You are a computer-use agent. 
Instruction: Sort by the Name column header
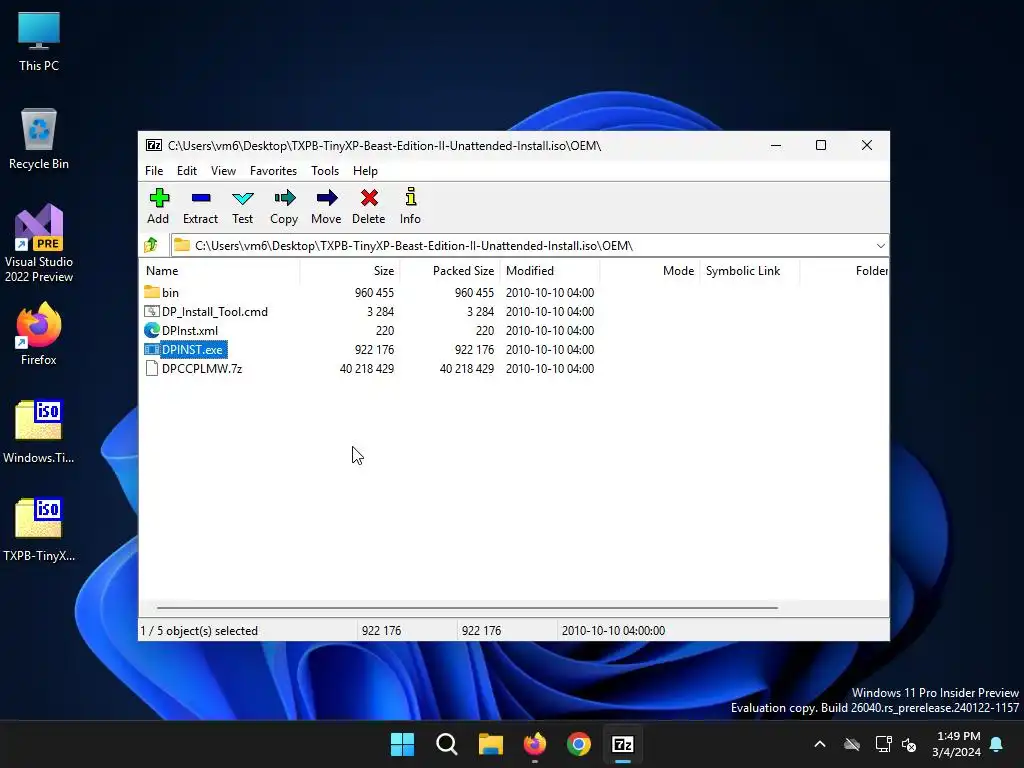(219, 270)
